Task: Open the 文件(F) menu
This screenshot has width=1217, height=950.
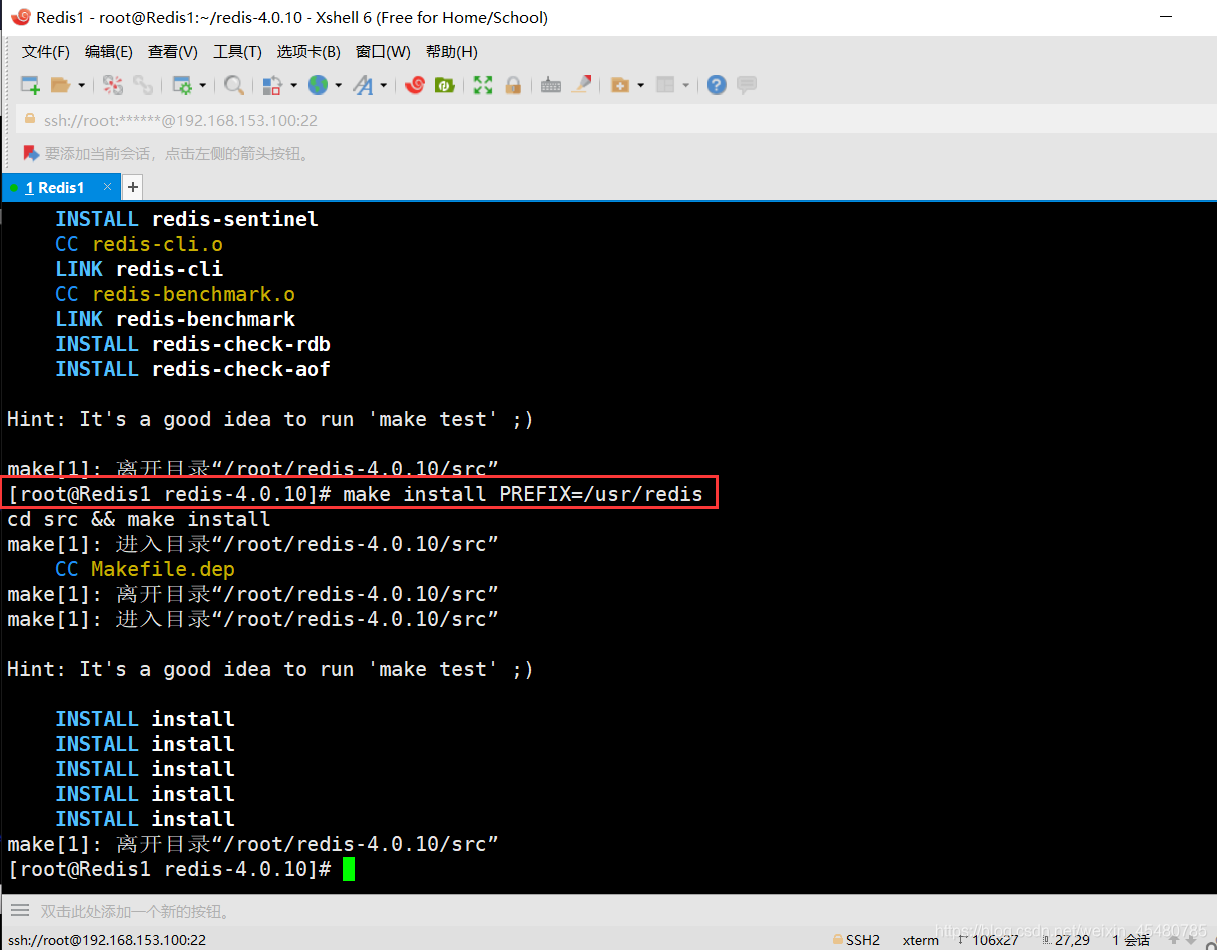Action: 46,51
